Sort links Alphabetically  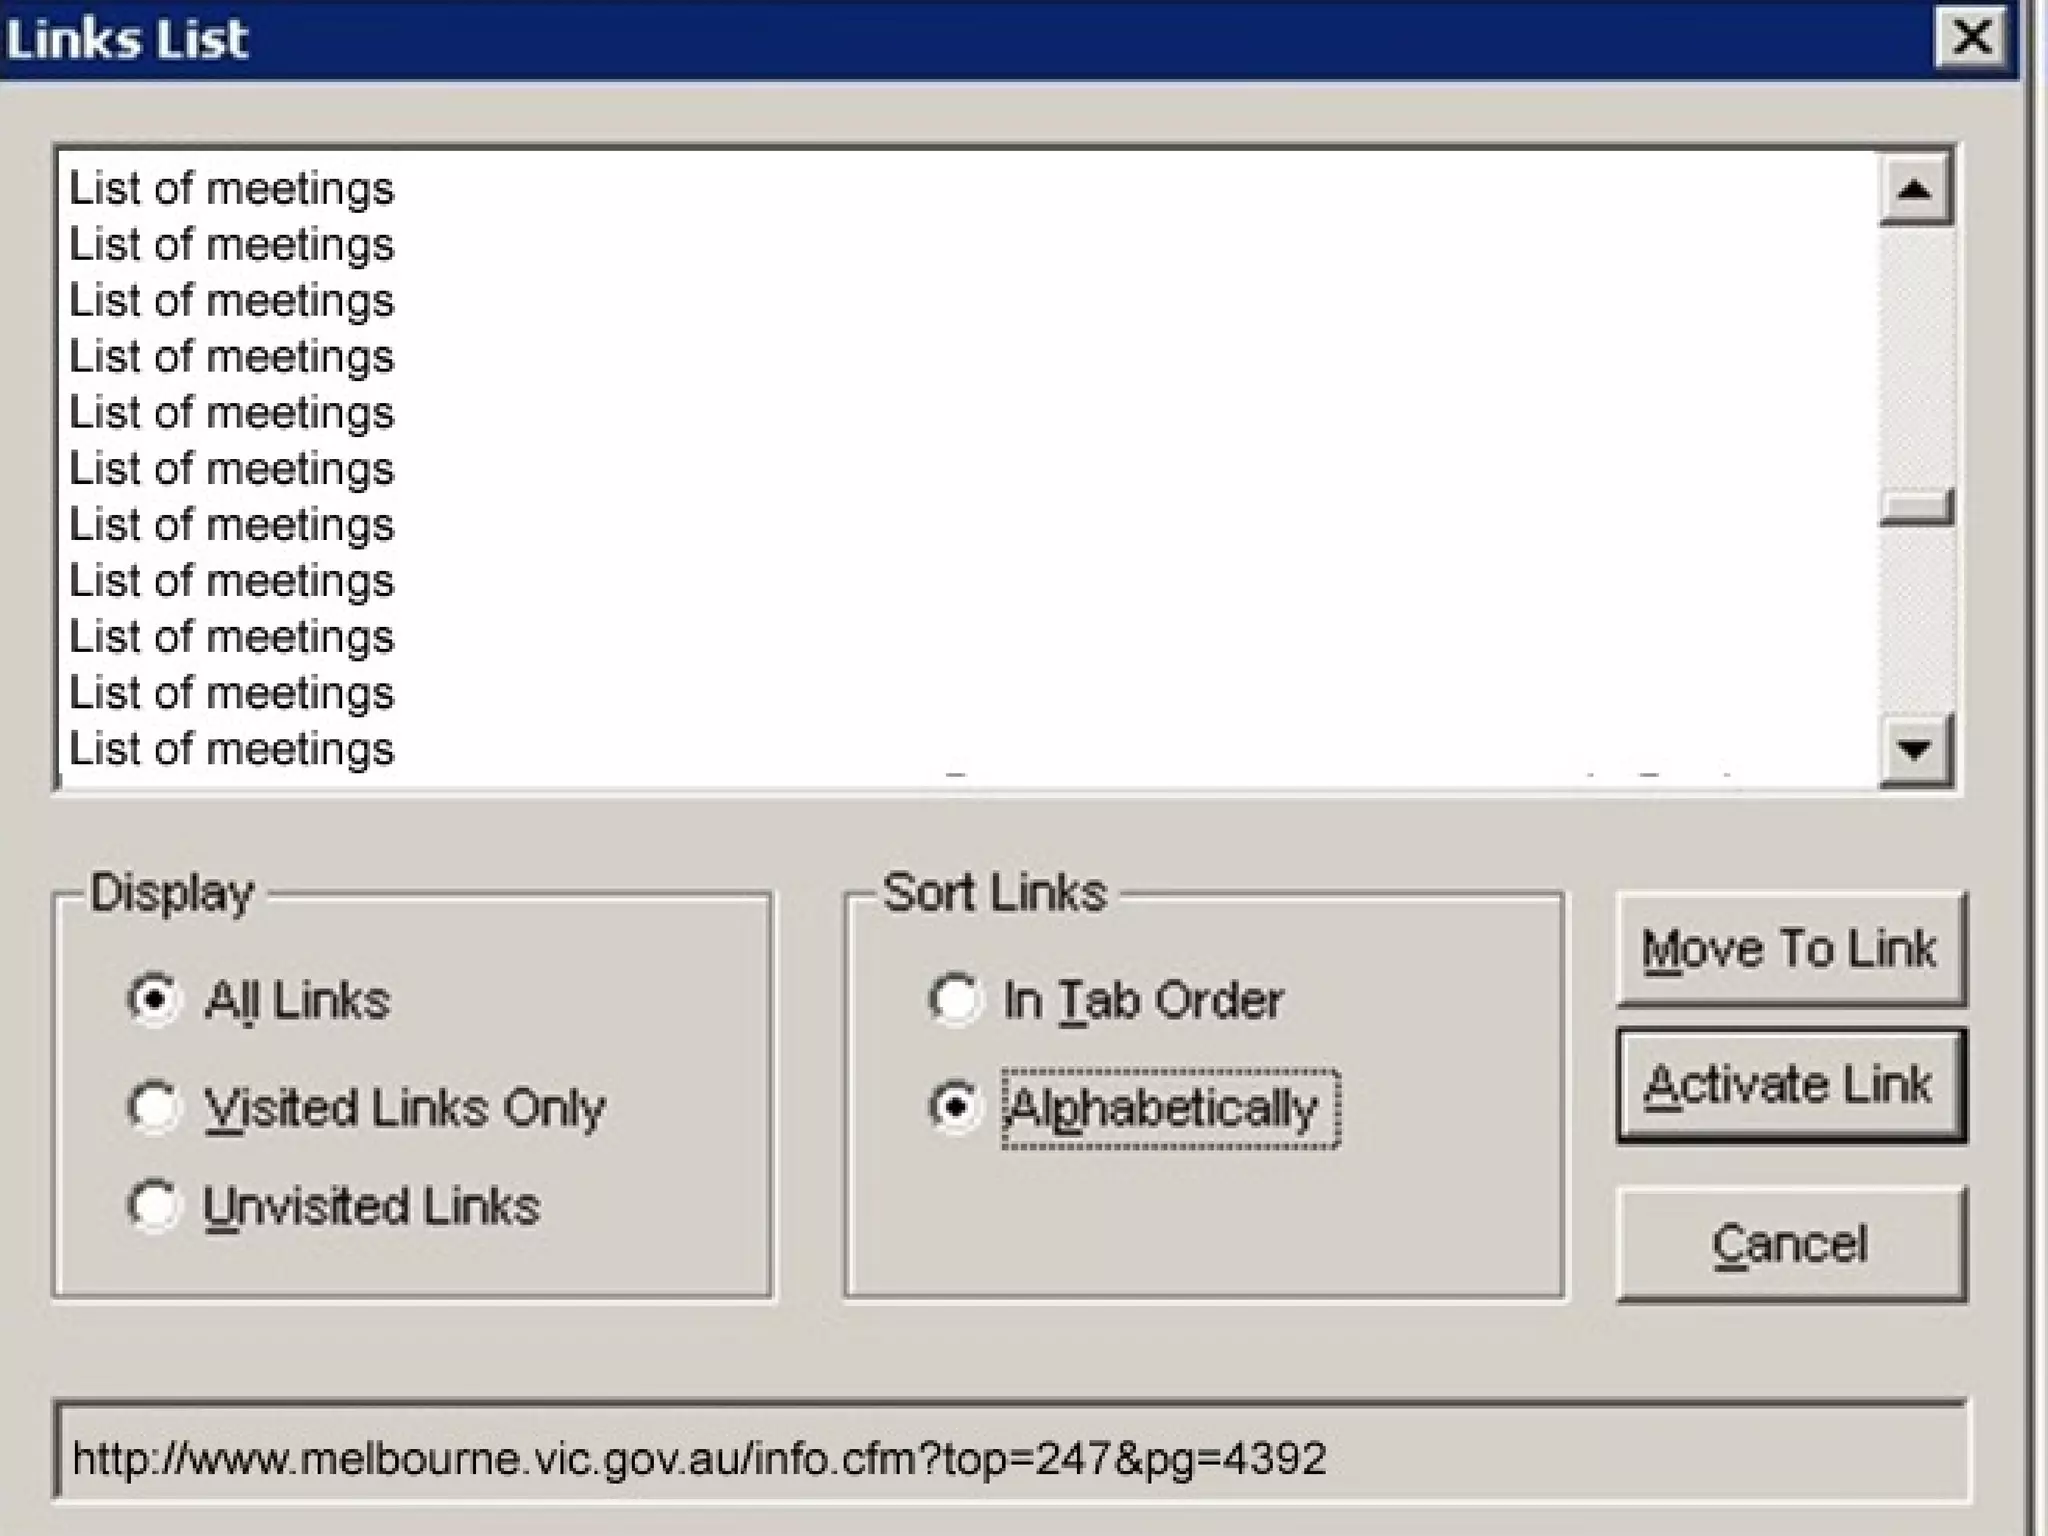(x=954, y=1107)
